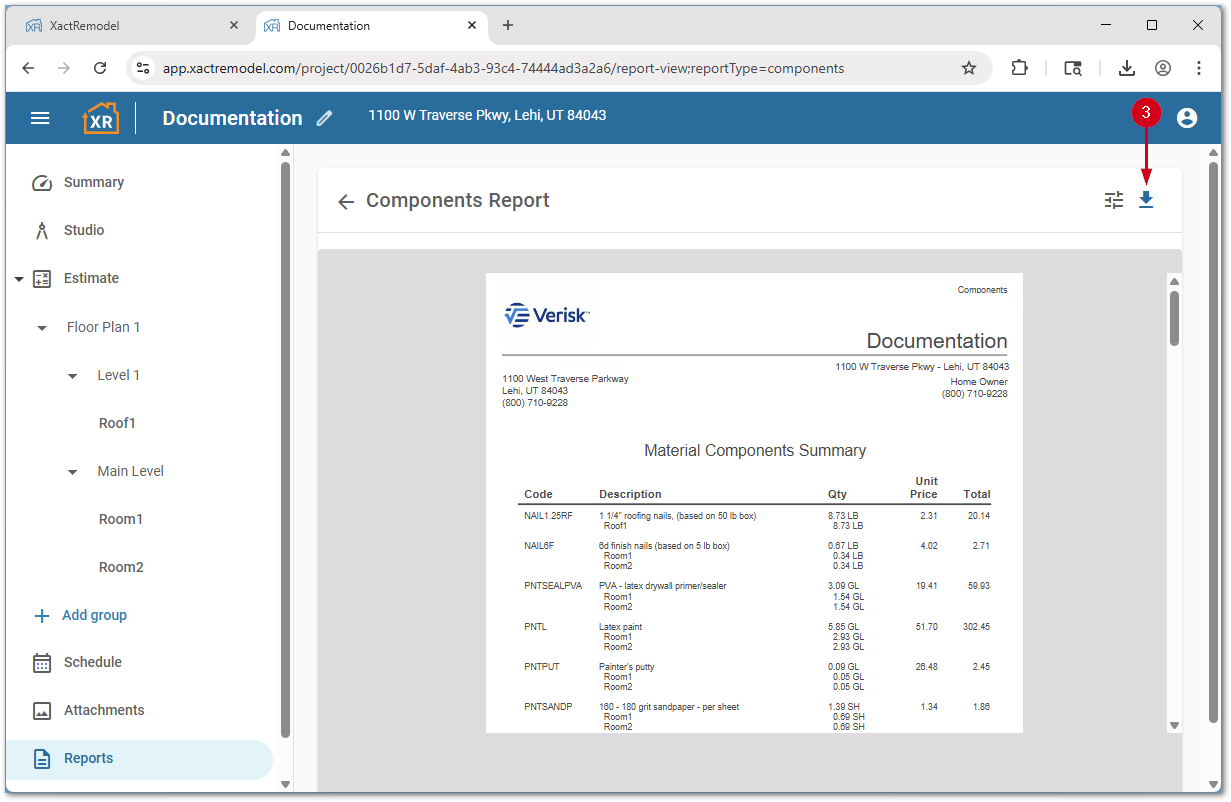Open the Attachments image icon

click(41, 710)
